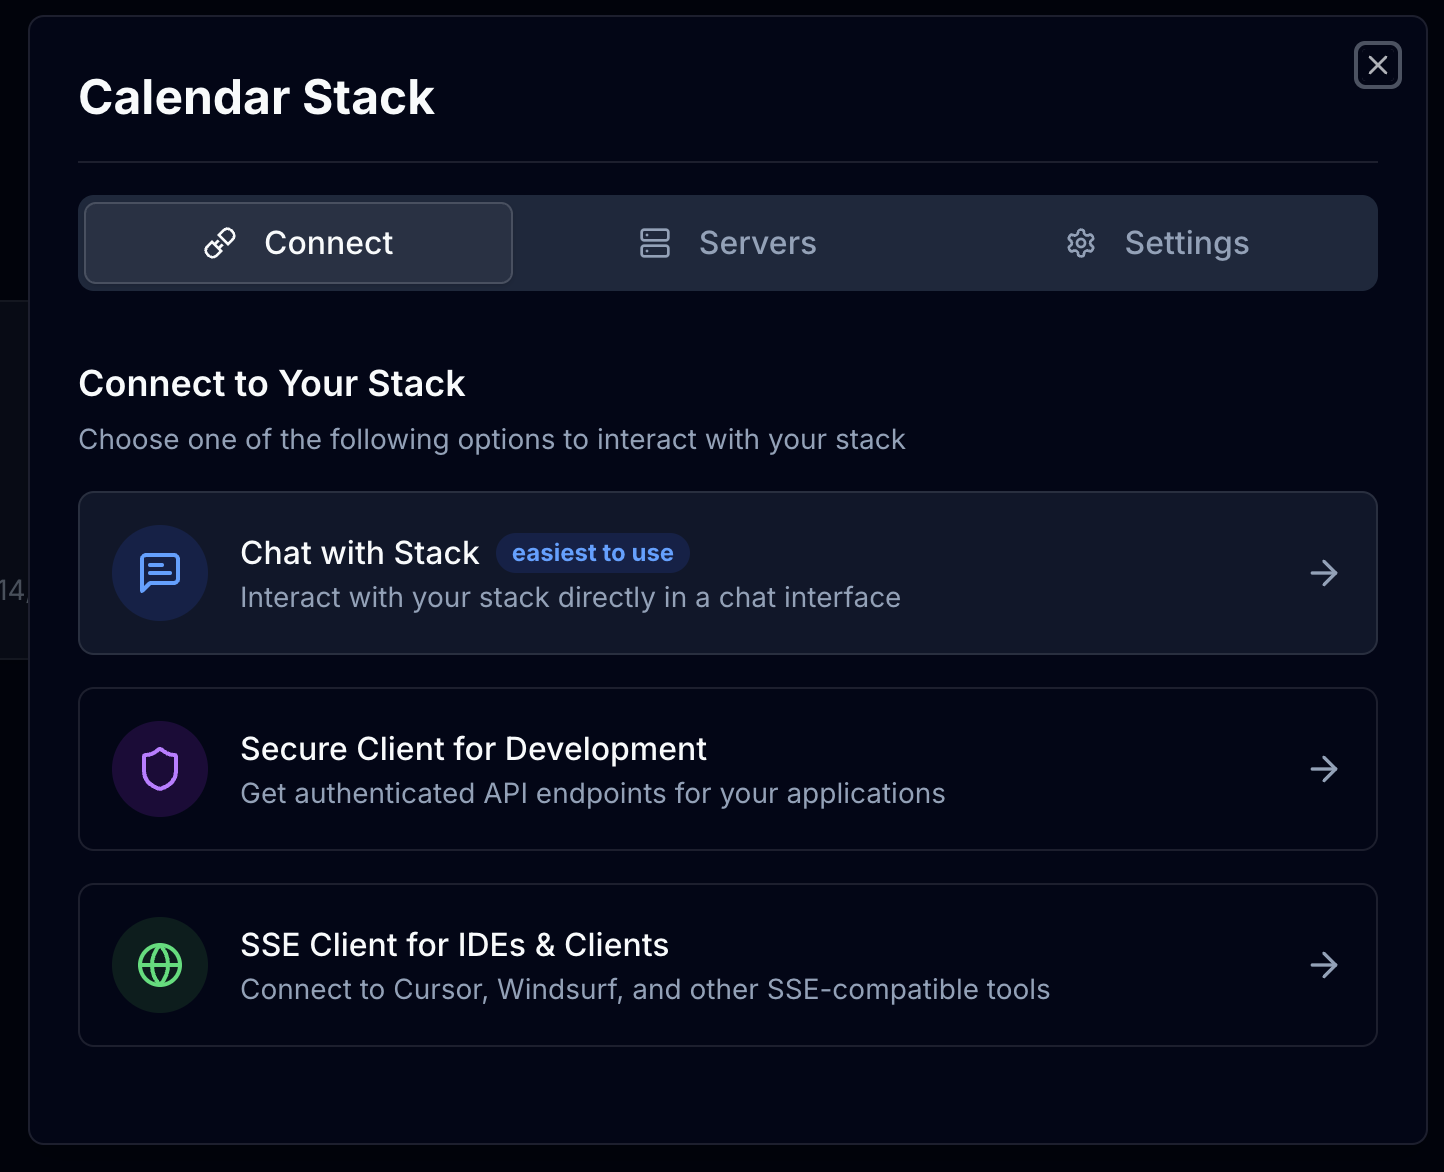Click the green globe icon for SSE Client
1444x1172 pixels.
click(160, 965)
